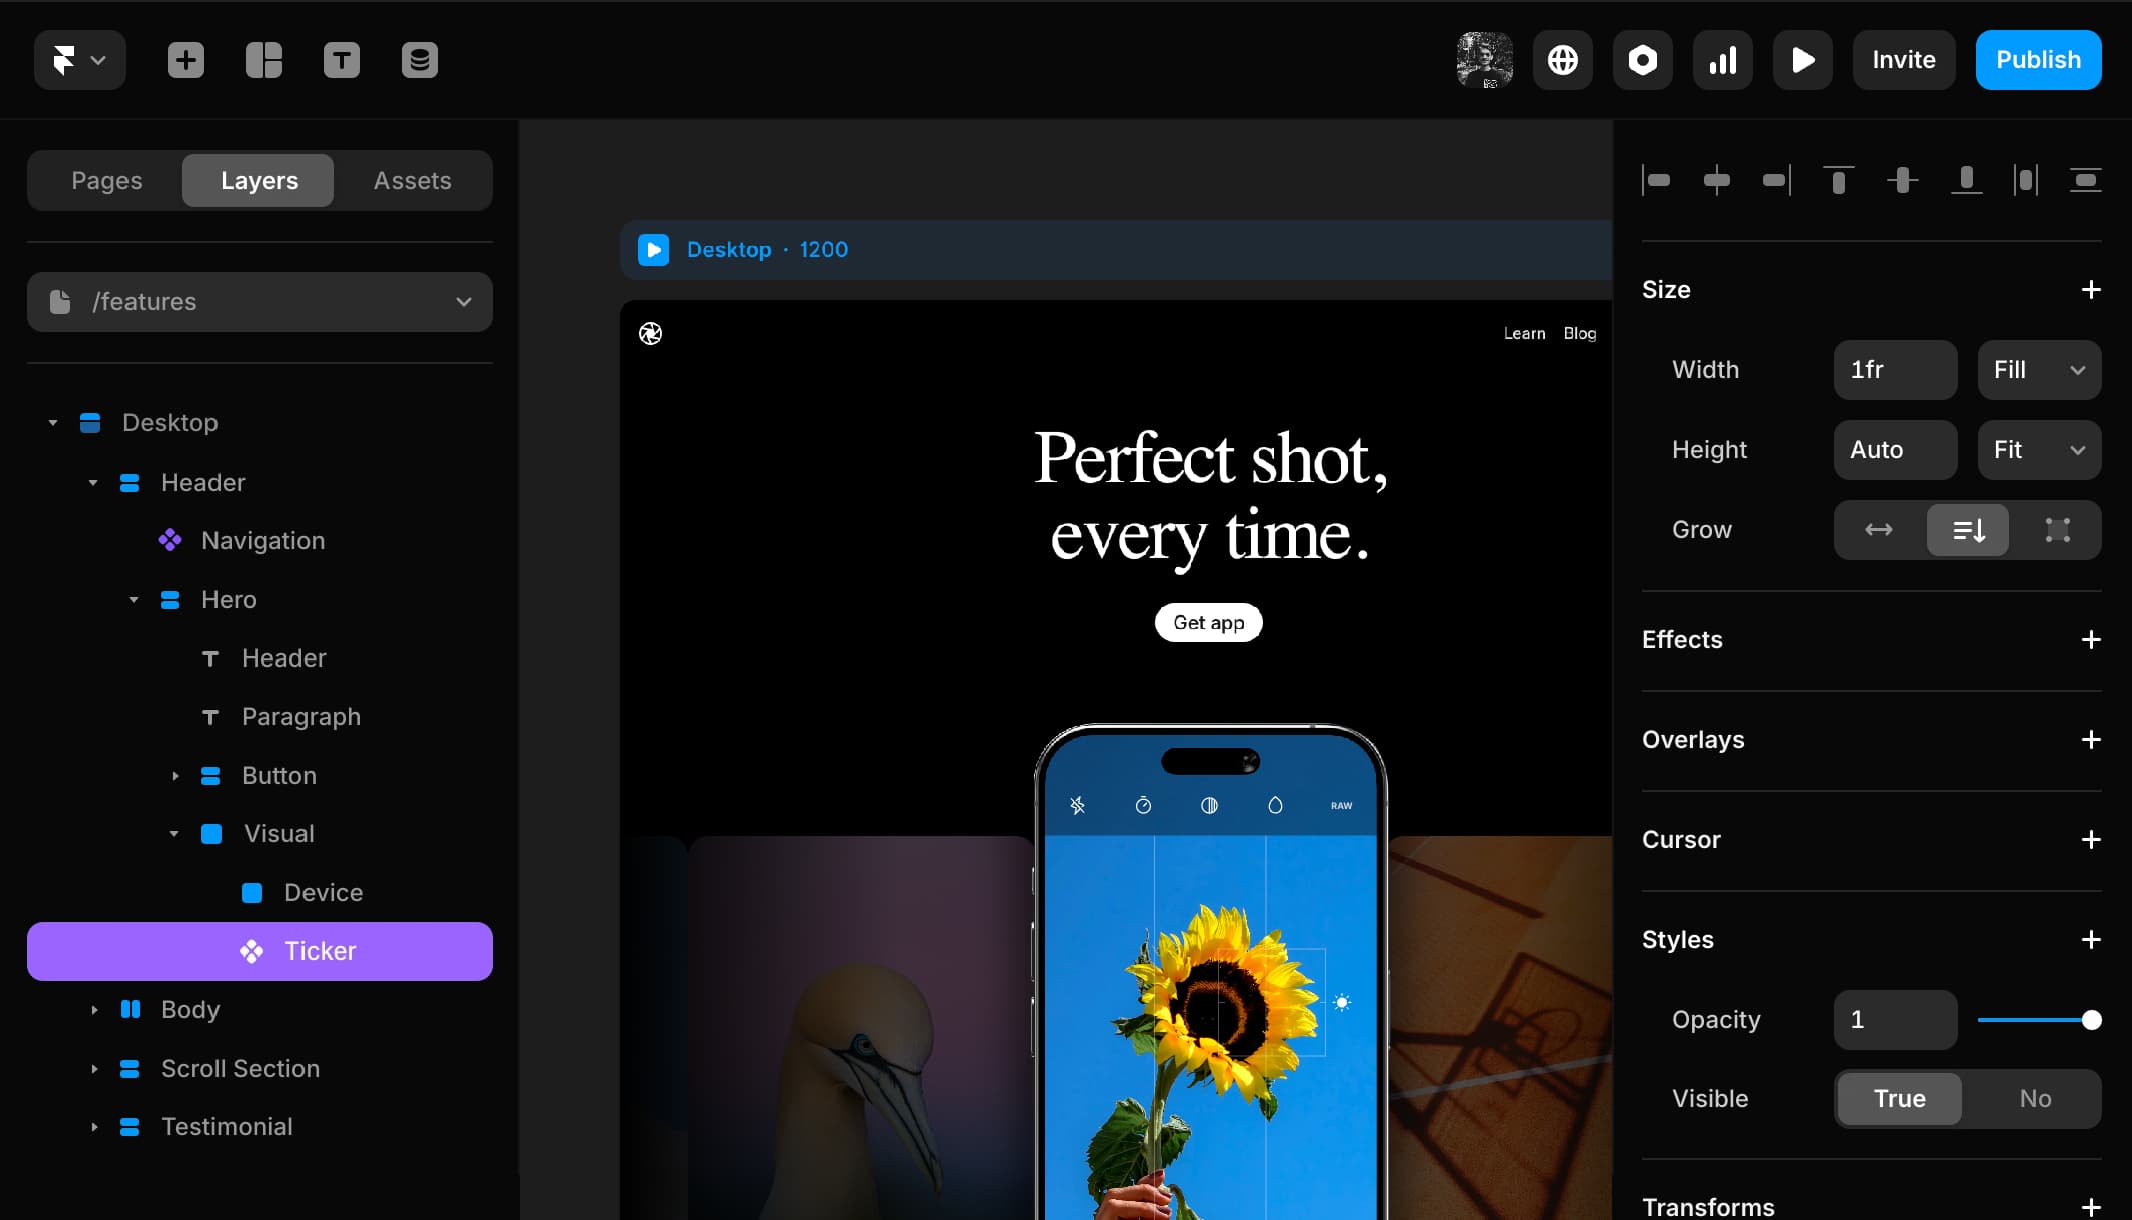This screenshot has height=1220, width=2132.
Task: Click the Preview play button
Action: pyautogui.click(x=1802, y=60)
